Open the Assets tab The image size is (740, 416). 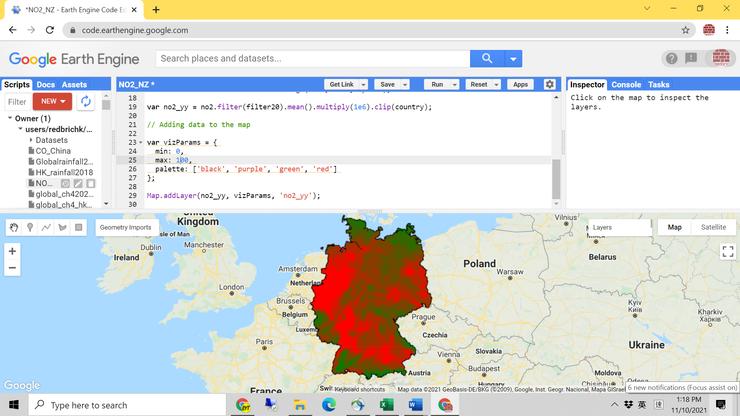click(x=75, y=85)
